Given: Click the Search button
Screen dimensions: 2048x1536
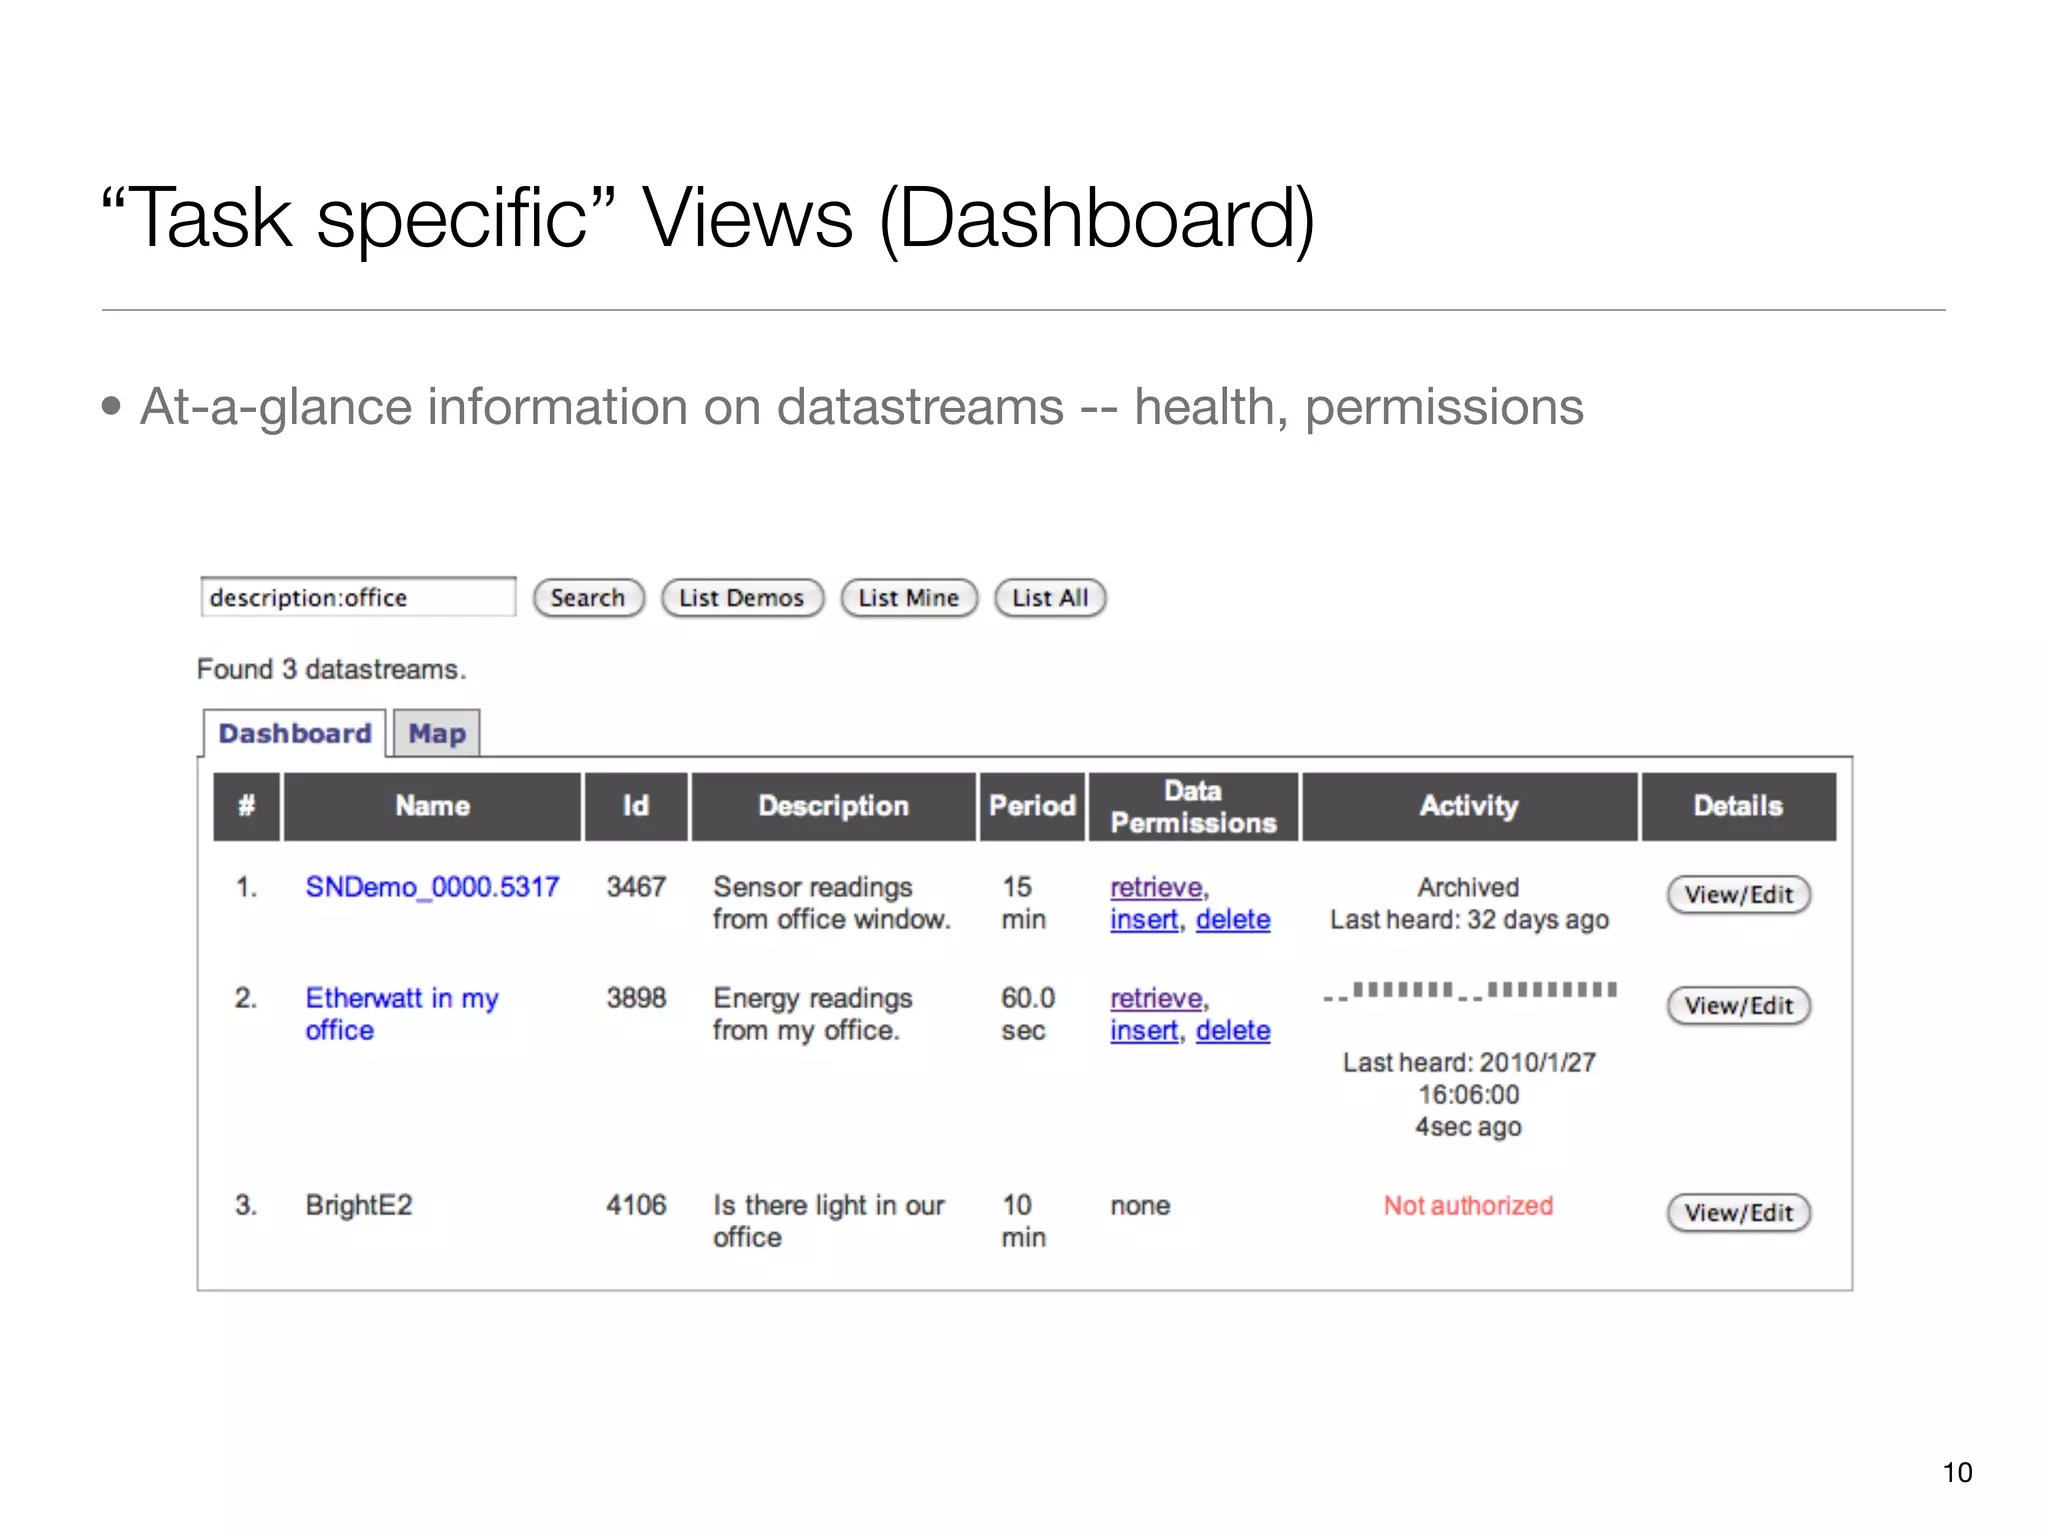Looking at the screenshot, I should click(587, 597).
